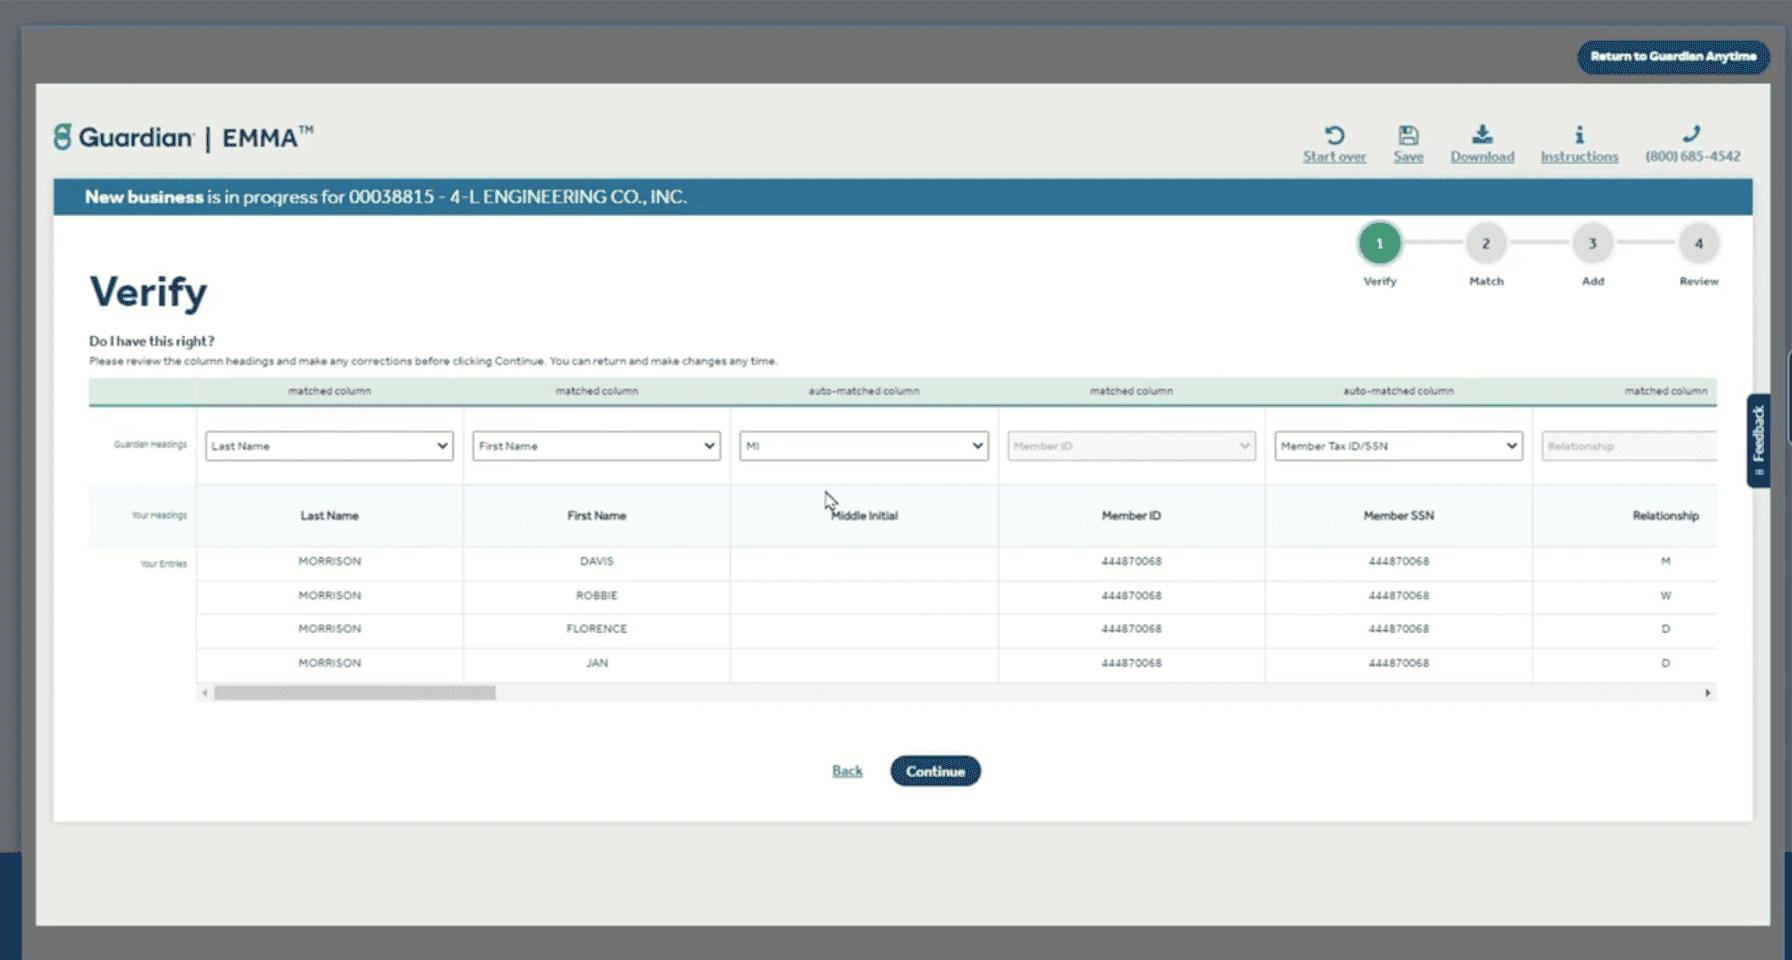Open the Instructions info icon
1792x960 pixels.
[1580, 134]
